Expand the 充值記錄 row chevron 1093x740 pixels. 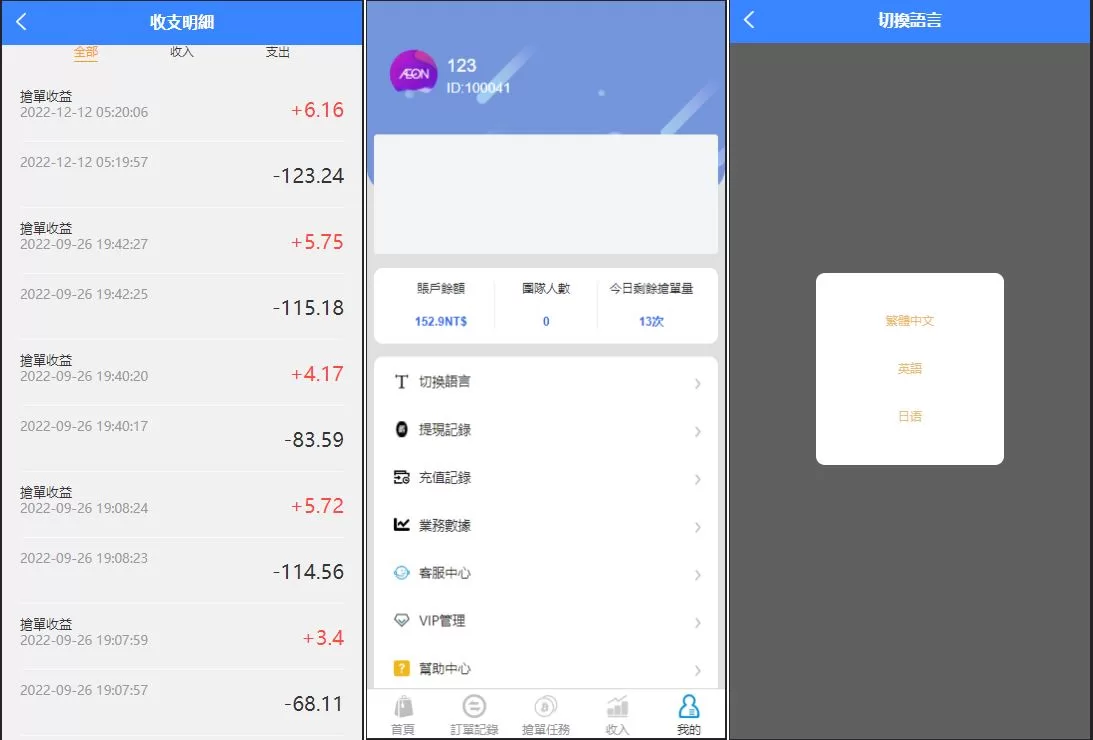(x=698, y=479)
